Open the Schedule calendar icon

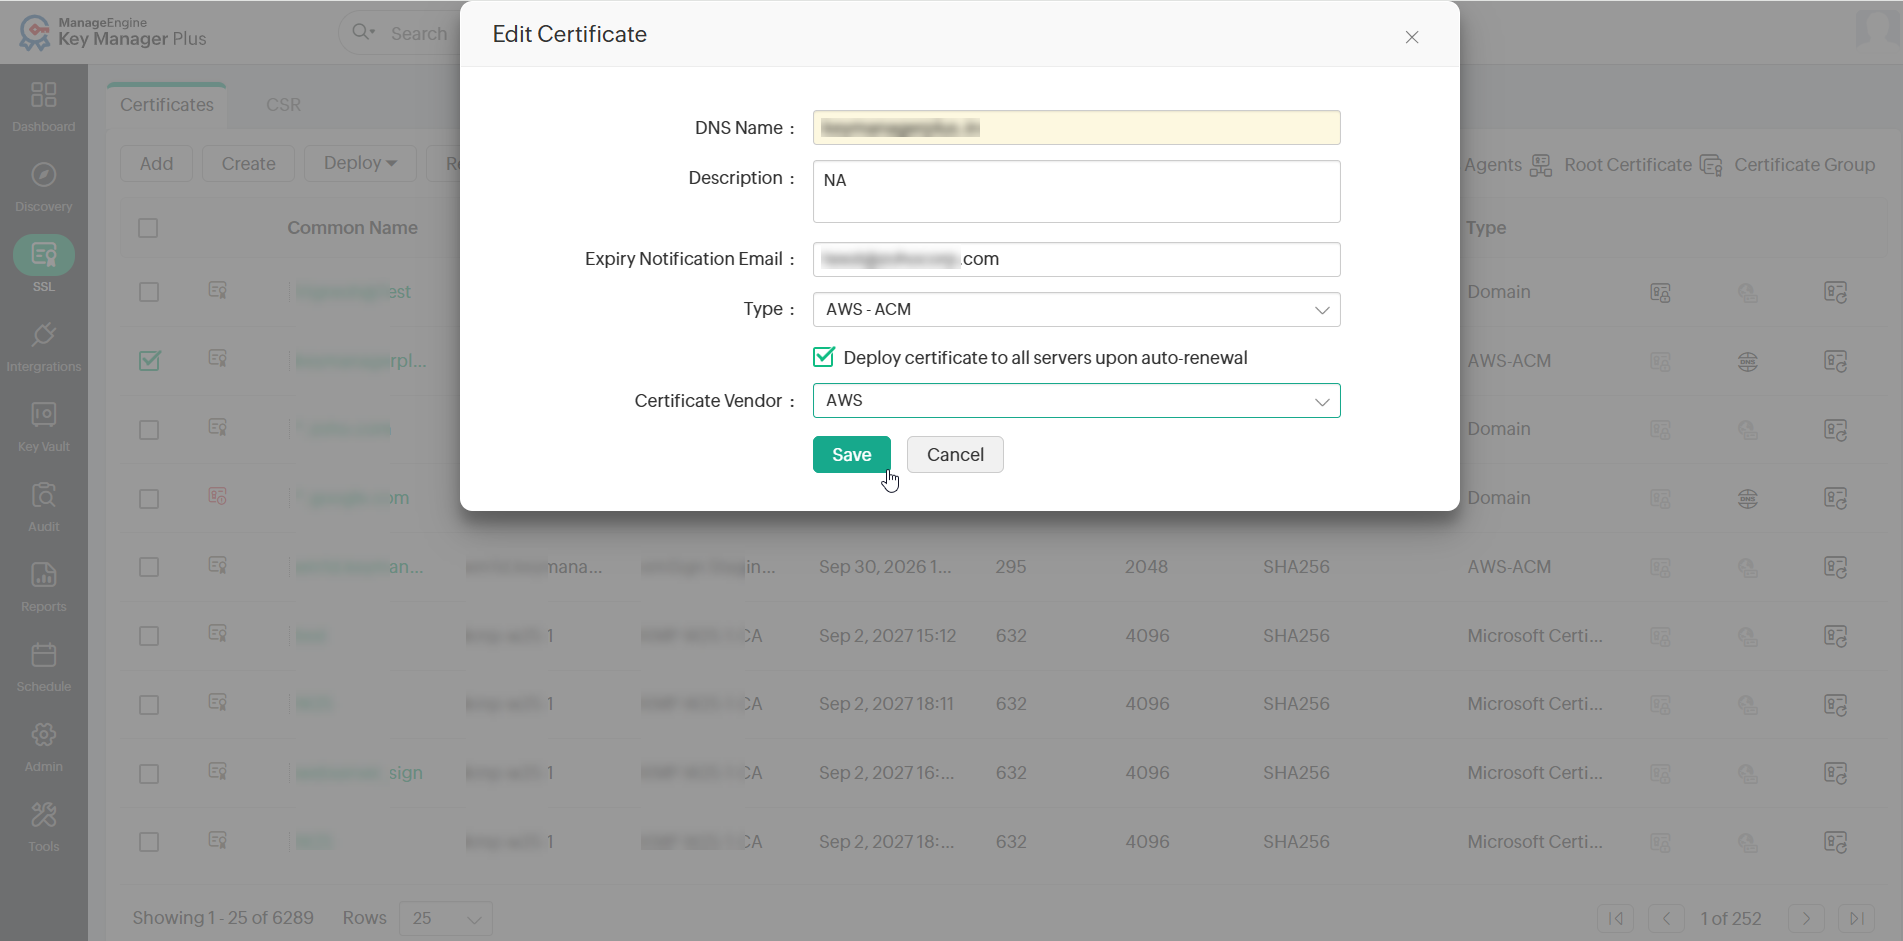coord(44,655)
